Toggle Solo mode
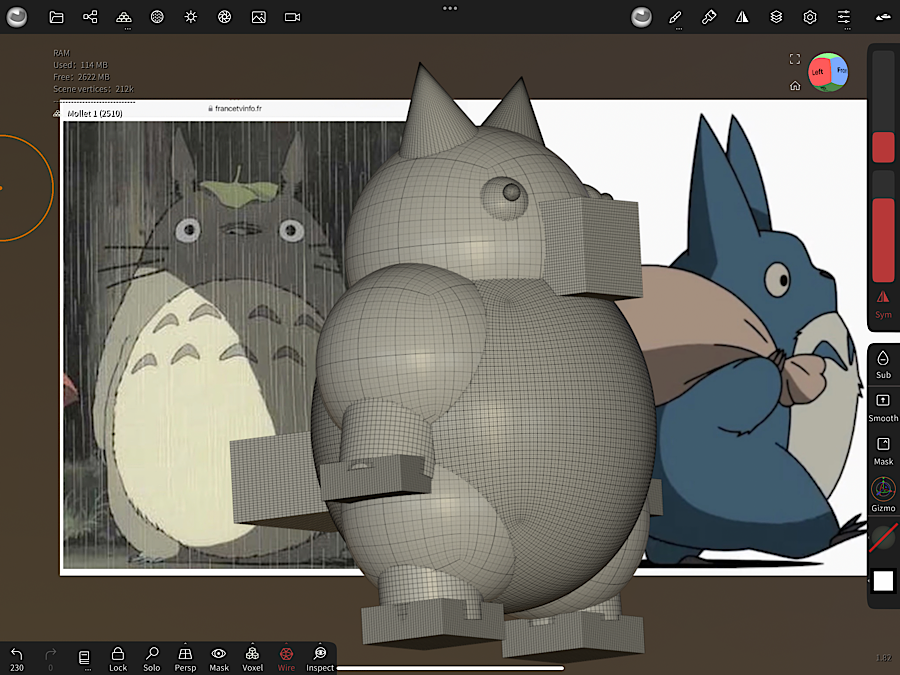This screenshot has width=900, height=675. click(x=152, y=659)
